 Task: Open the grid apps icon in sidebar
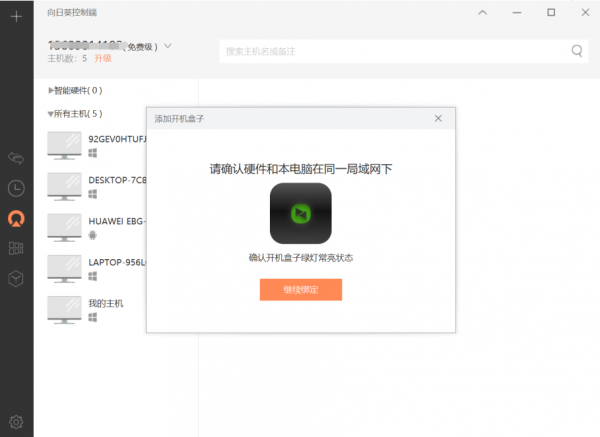click(x=16, y=248)
